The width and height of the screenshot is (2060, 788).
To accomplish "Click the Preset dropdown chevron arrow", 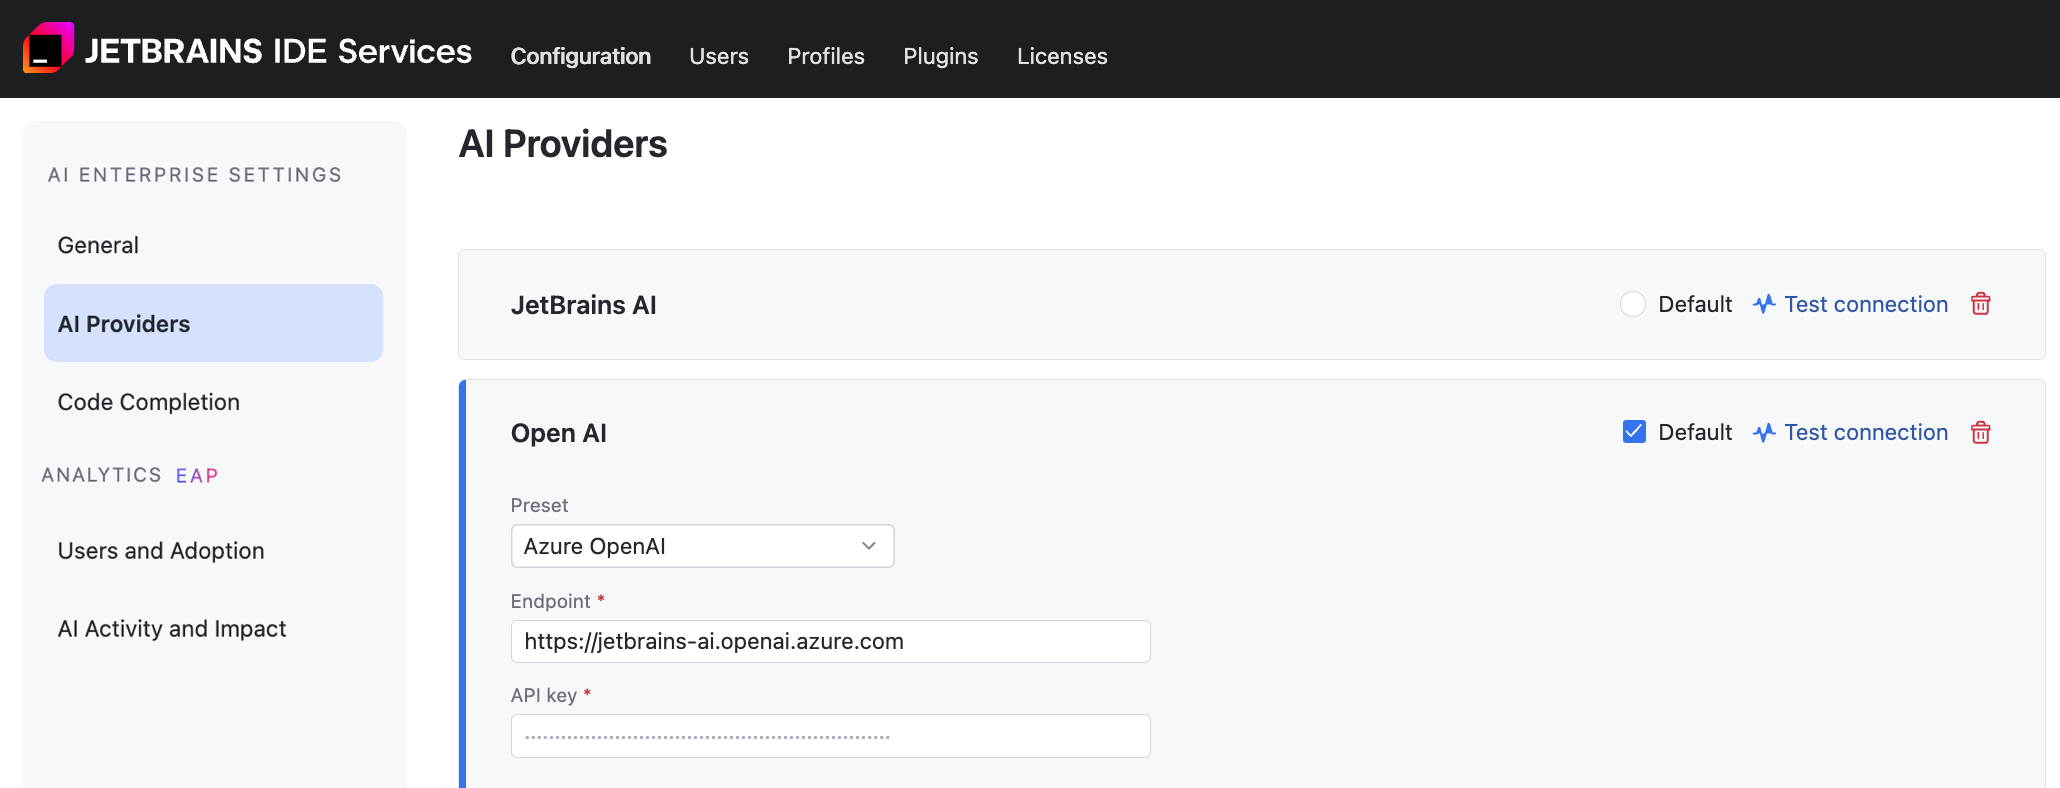I will click(868, 546).
